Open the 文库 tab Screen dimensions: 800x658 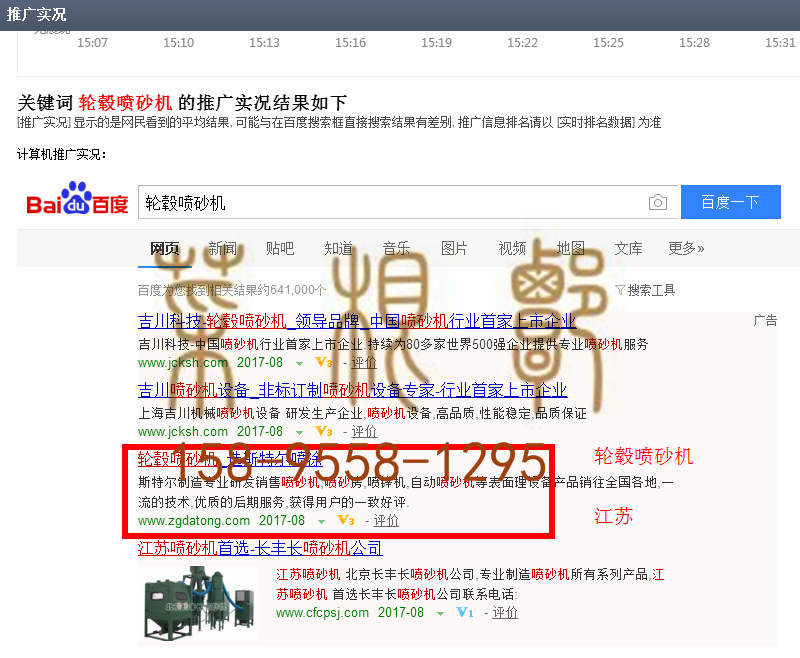click(x=628, y=248)
